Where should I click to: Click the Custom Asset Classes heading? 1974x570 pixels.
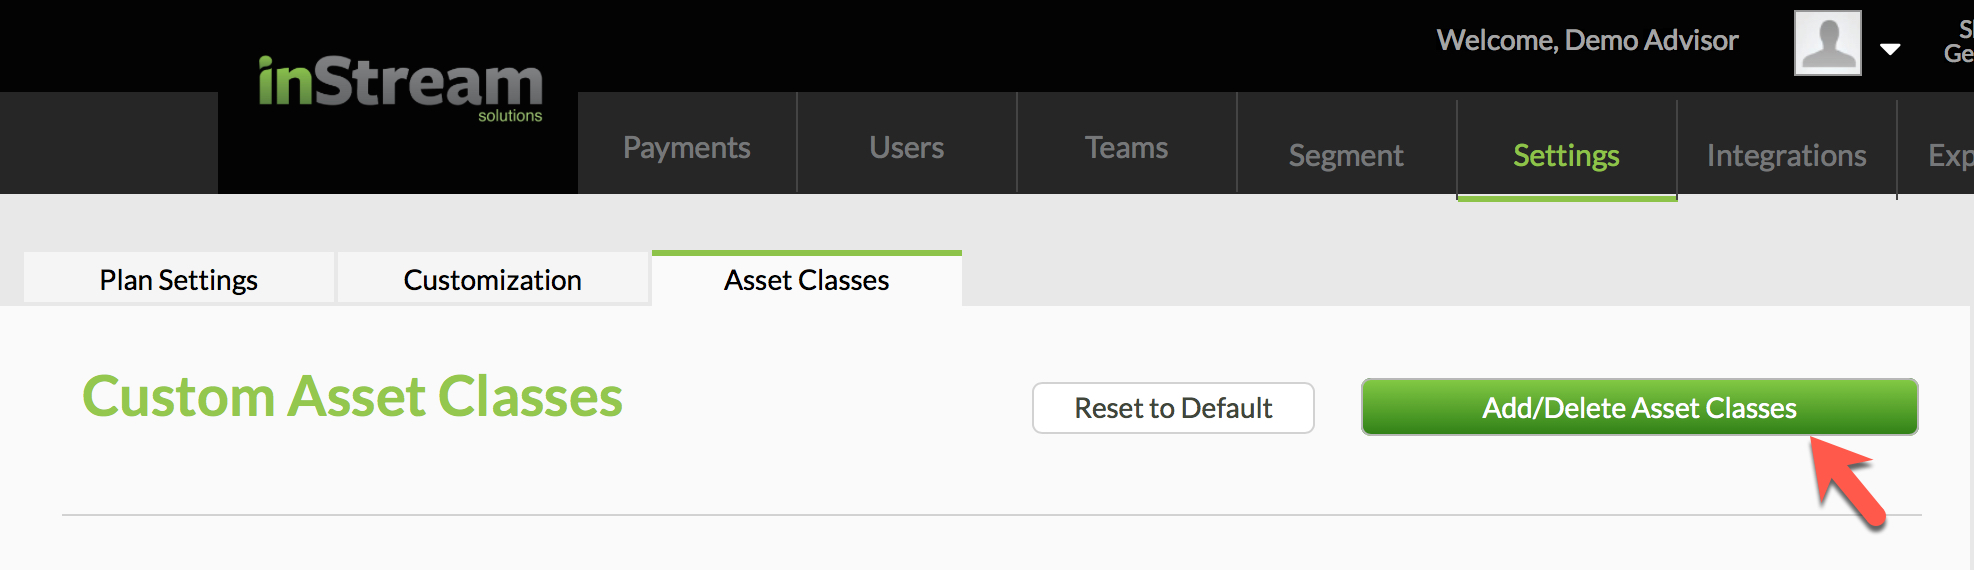click(x=352, y=396)
